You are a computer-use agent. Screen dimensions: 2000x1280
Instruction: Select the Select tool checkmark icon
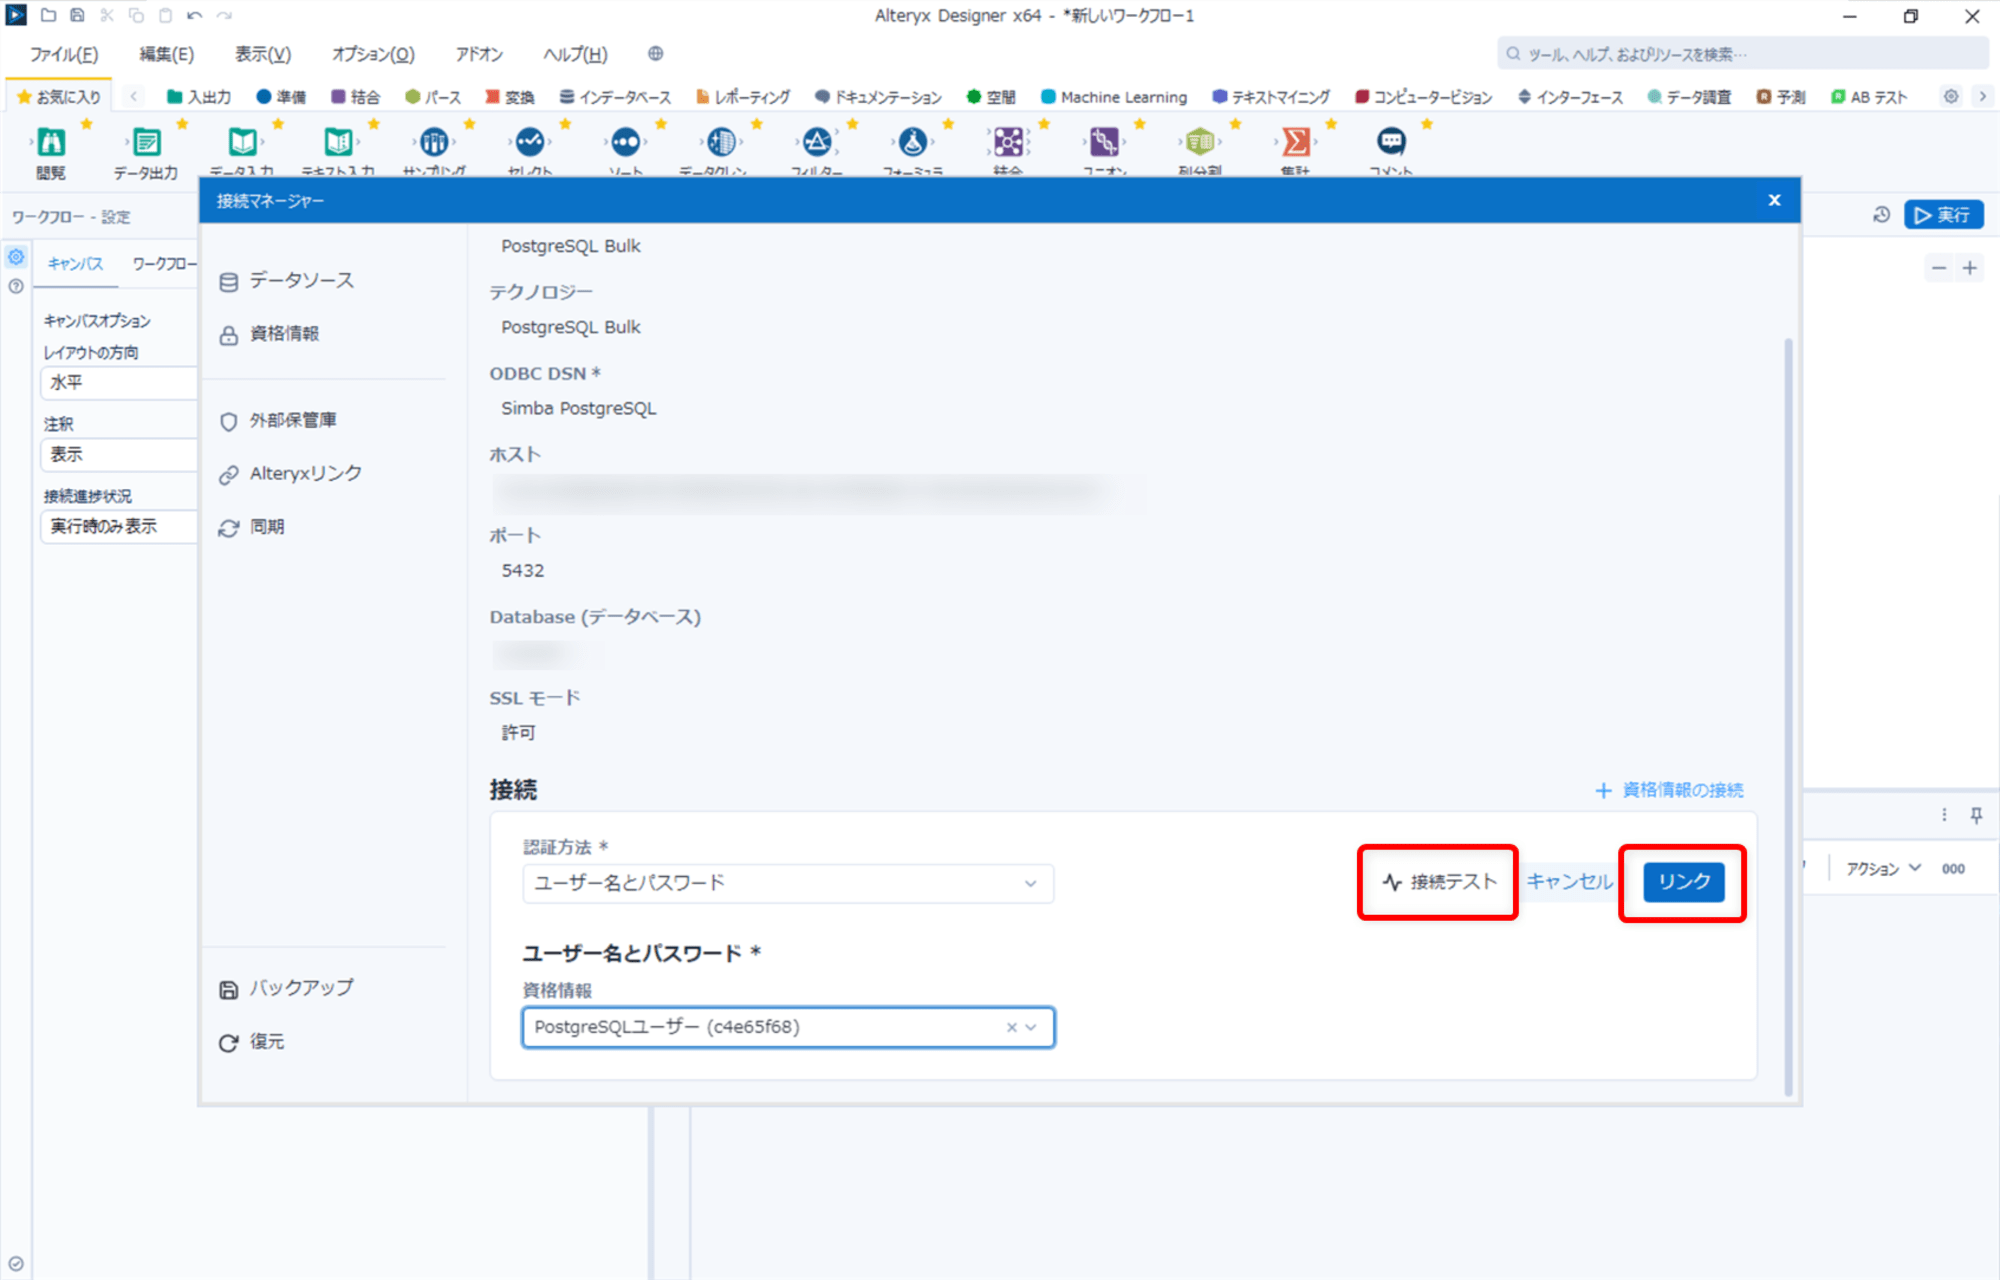[x=530, y=142]
